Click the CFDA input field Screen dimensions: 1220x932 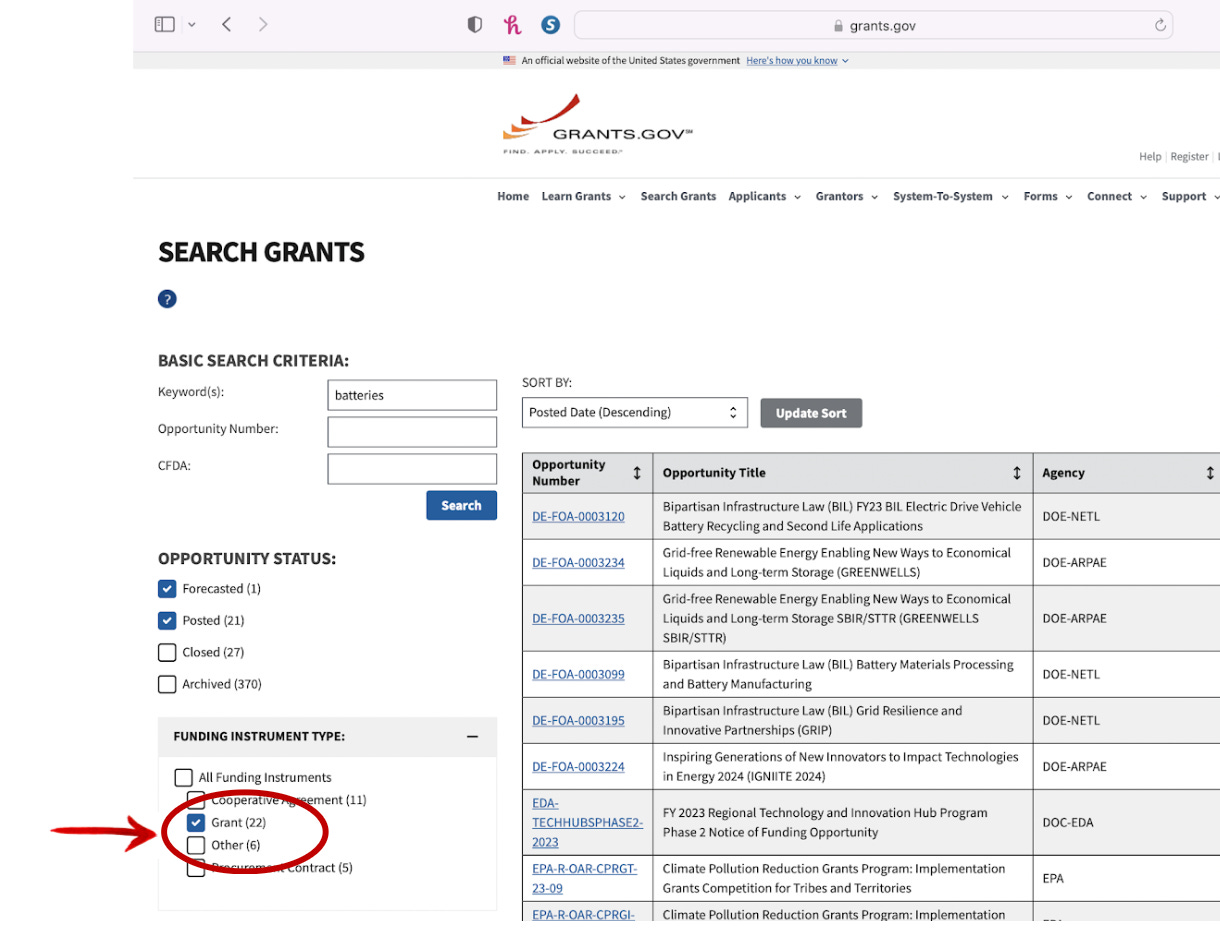[412, 469]
